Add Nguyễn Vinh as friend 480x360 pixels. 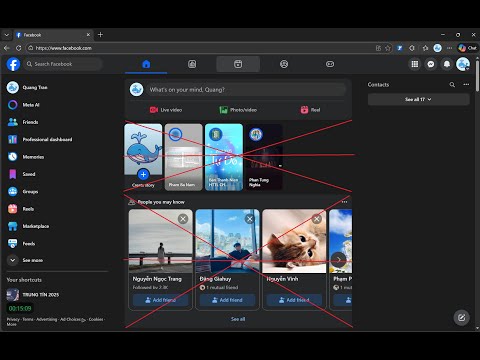coord(294,300)
